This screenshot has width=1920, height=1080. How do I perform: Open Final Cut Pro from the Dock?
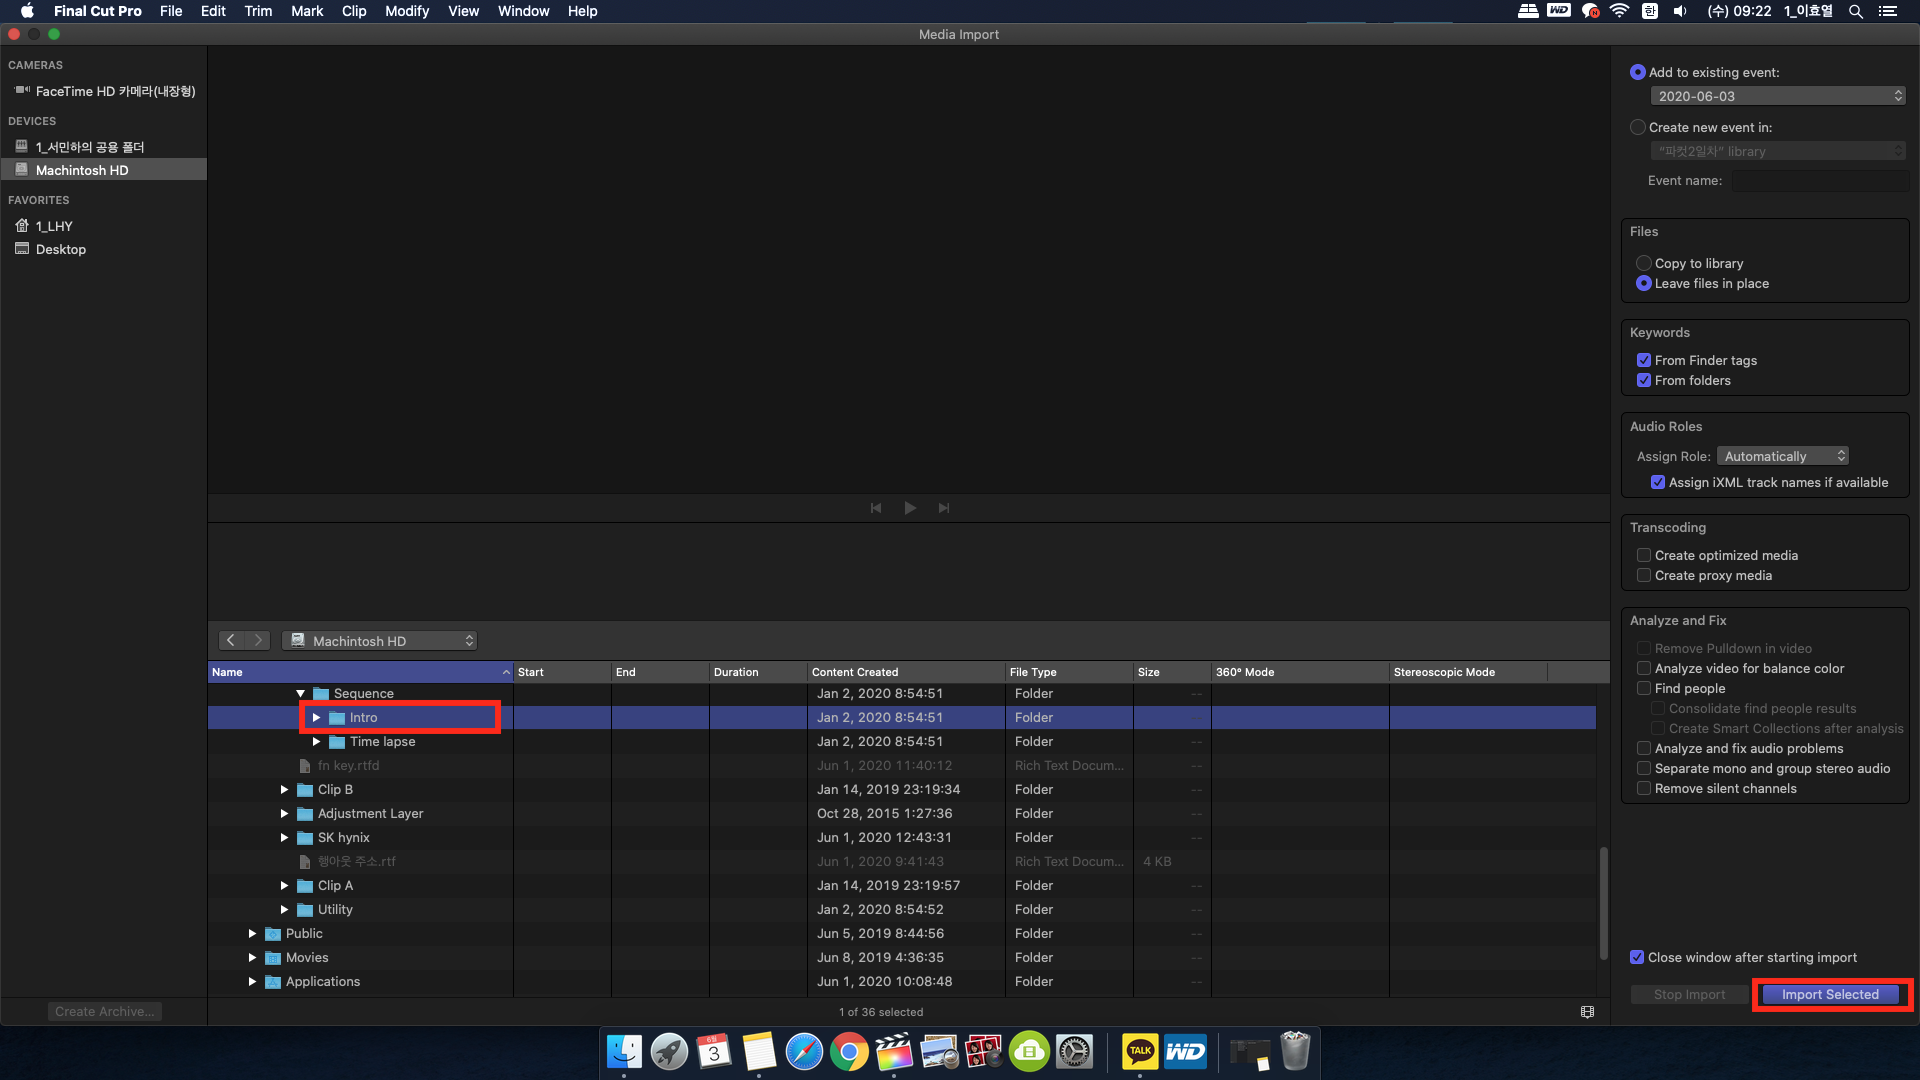point(893,1052)
